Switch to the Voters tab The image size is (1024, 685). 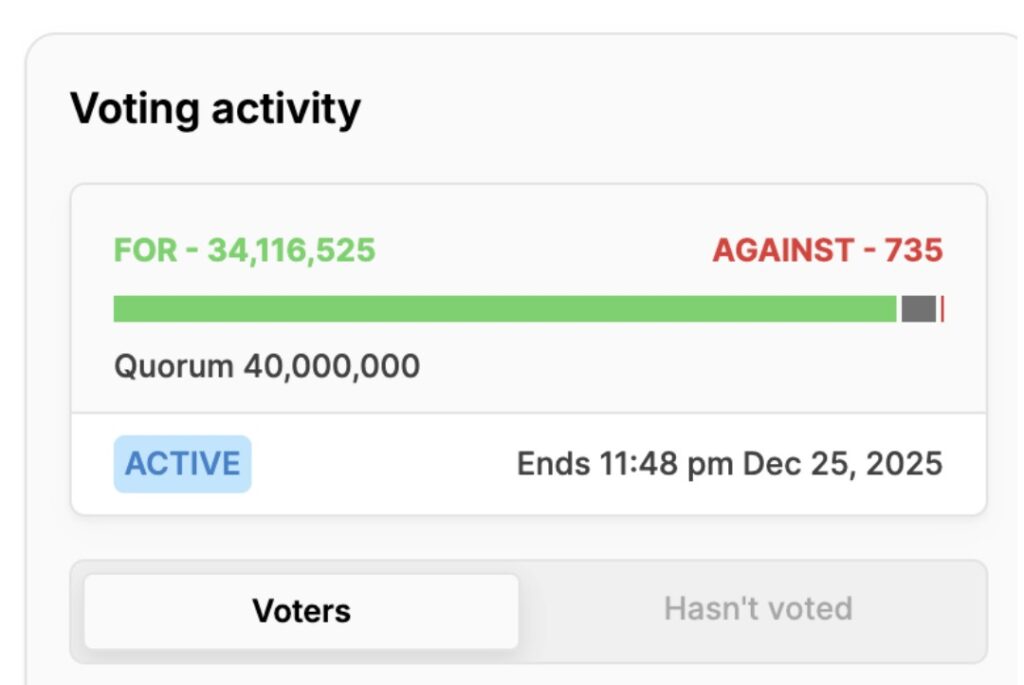click(301, 610)
